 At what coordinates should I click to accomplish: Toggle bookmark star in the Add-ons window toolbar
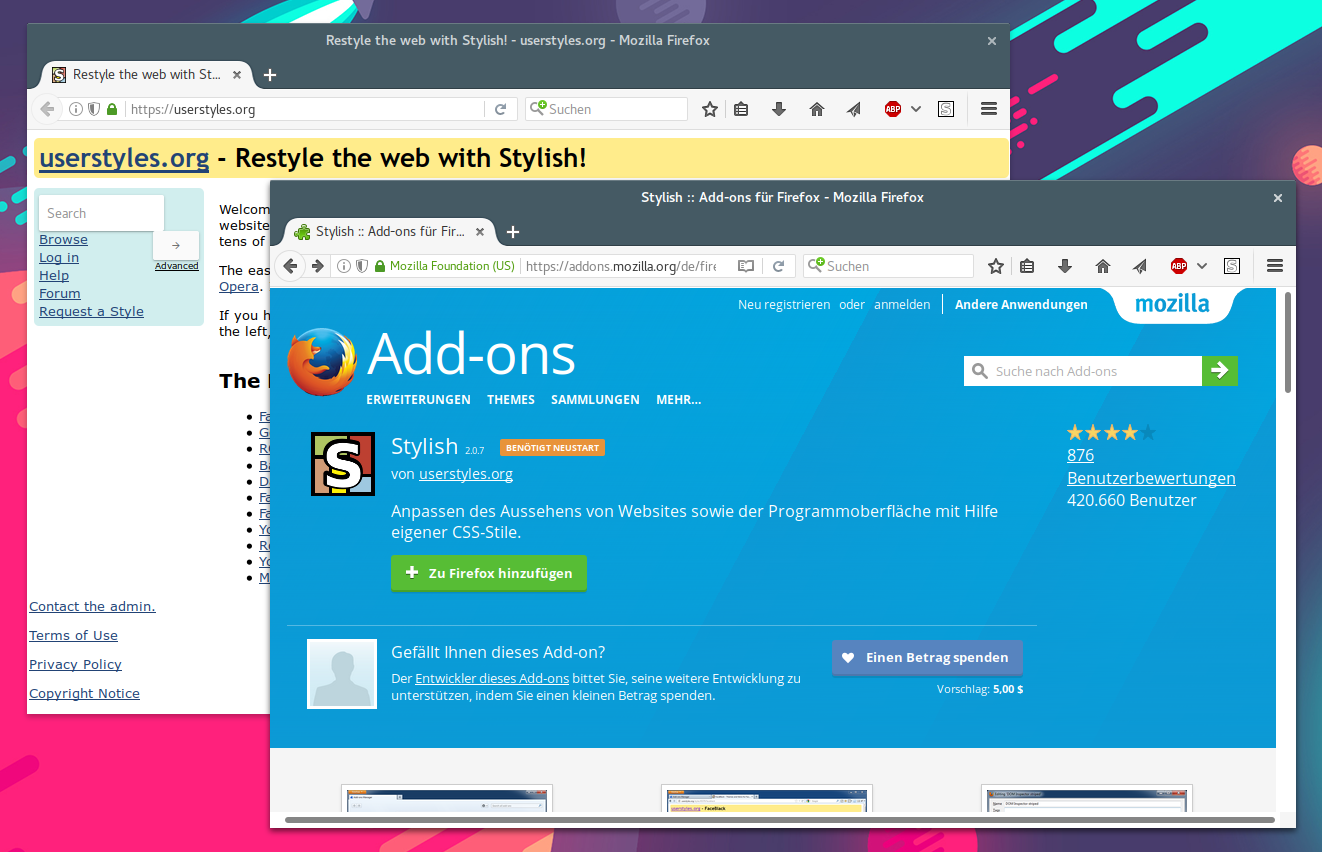click(996, 266)
